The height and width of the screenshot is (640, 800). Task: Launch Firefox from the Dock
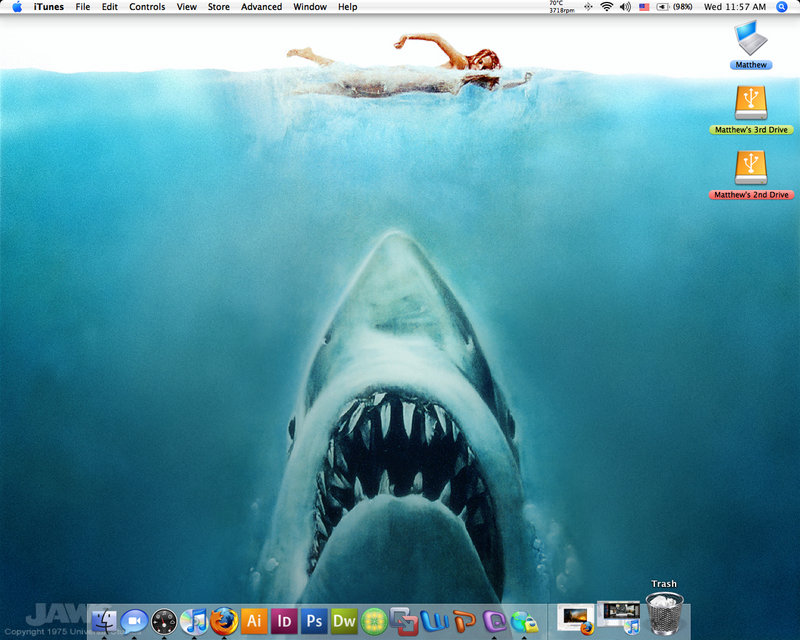point(224,621)
